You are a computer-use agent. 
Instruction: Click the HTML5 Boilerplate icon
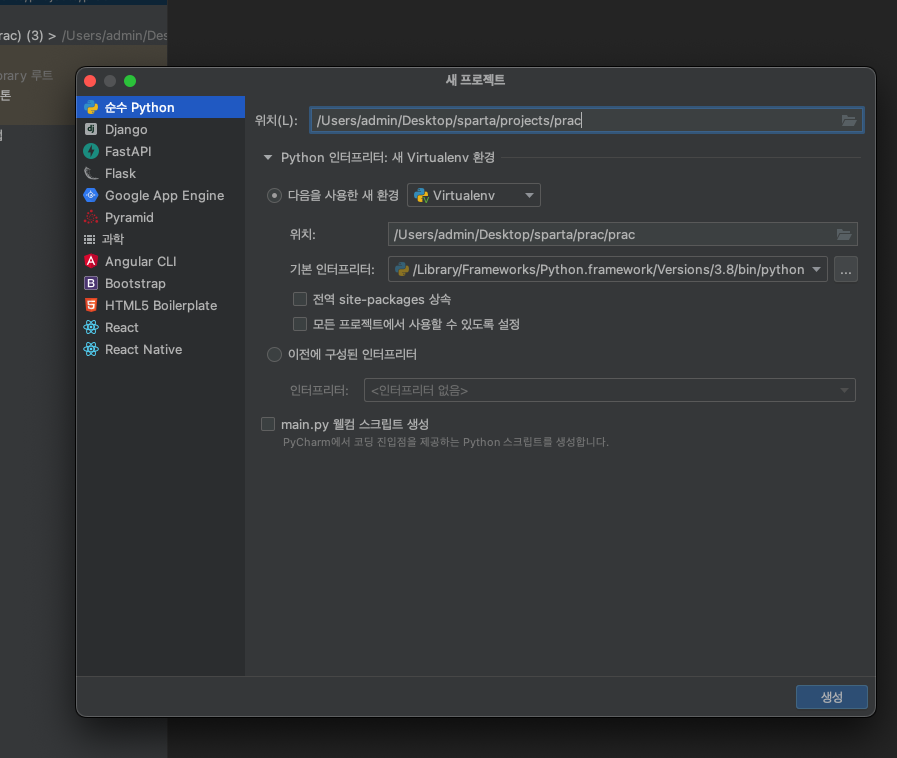pos(91,305)
